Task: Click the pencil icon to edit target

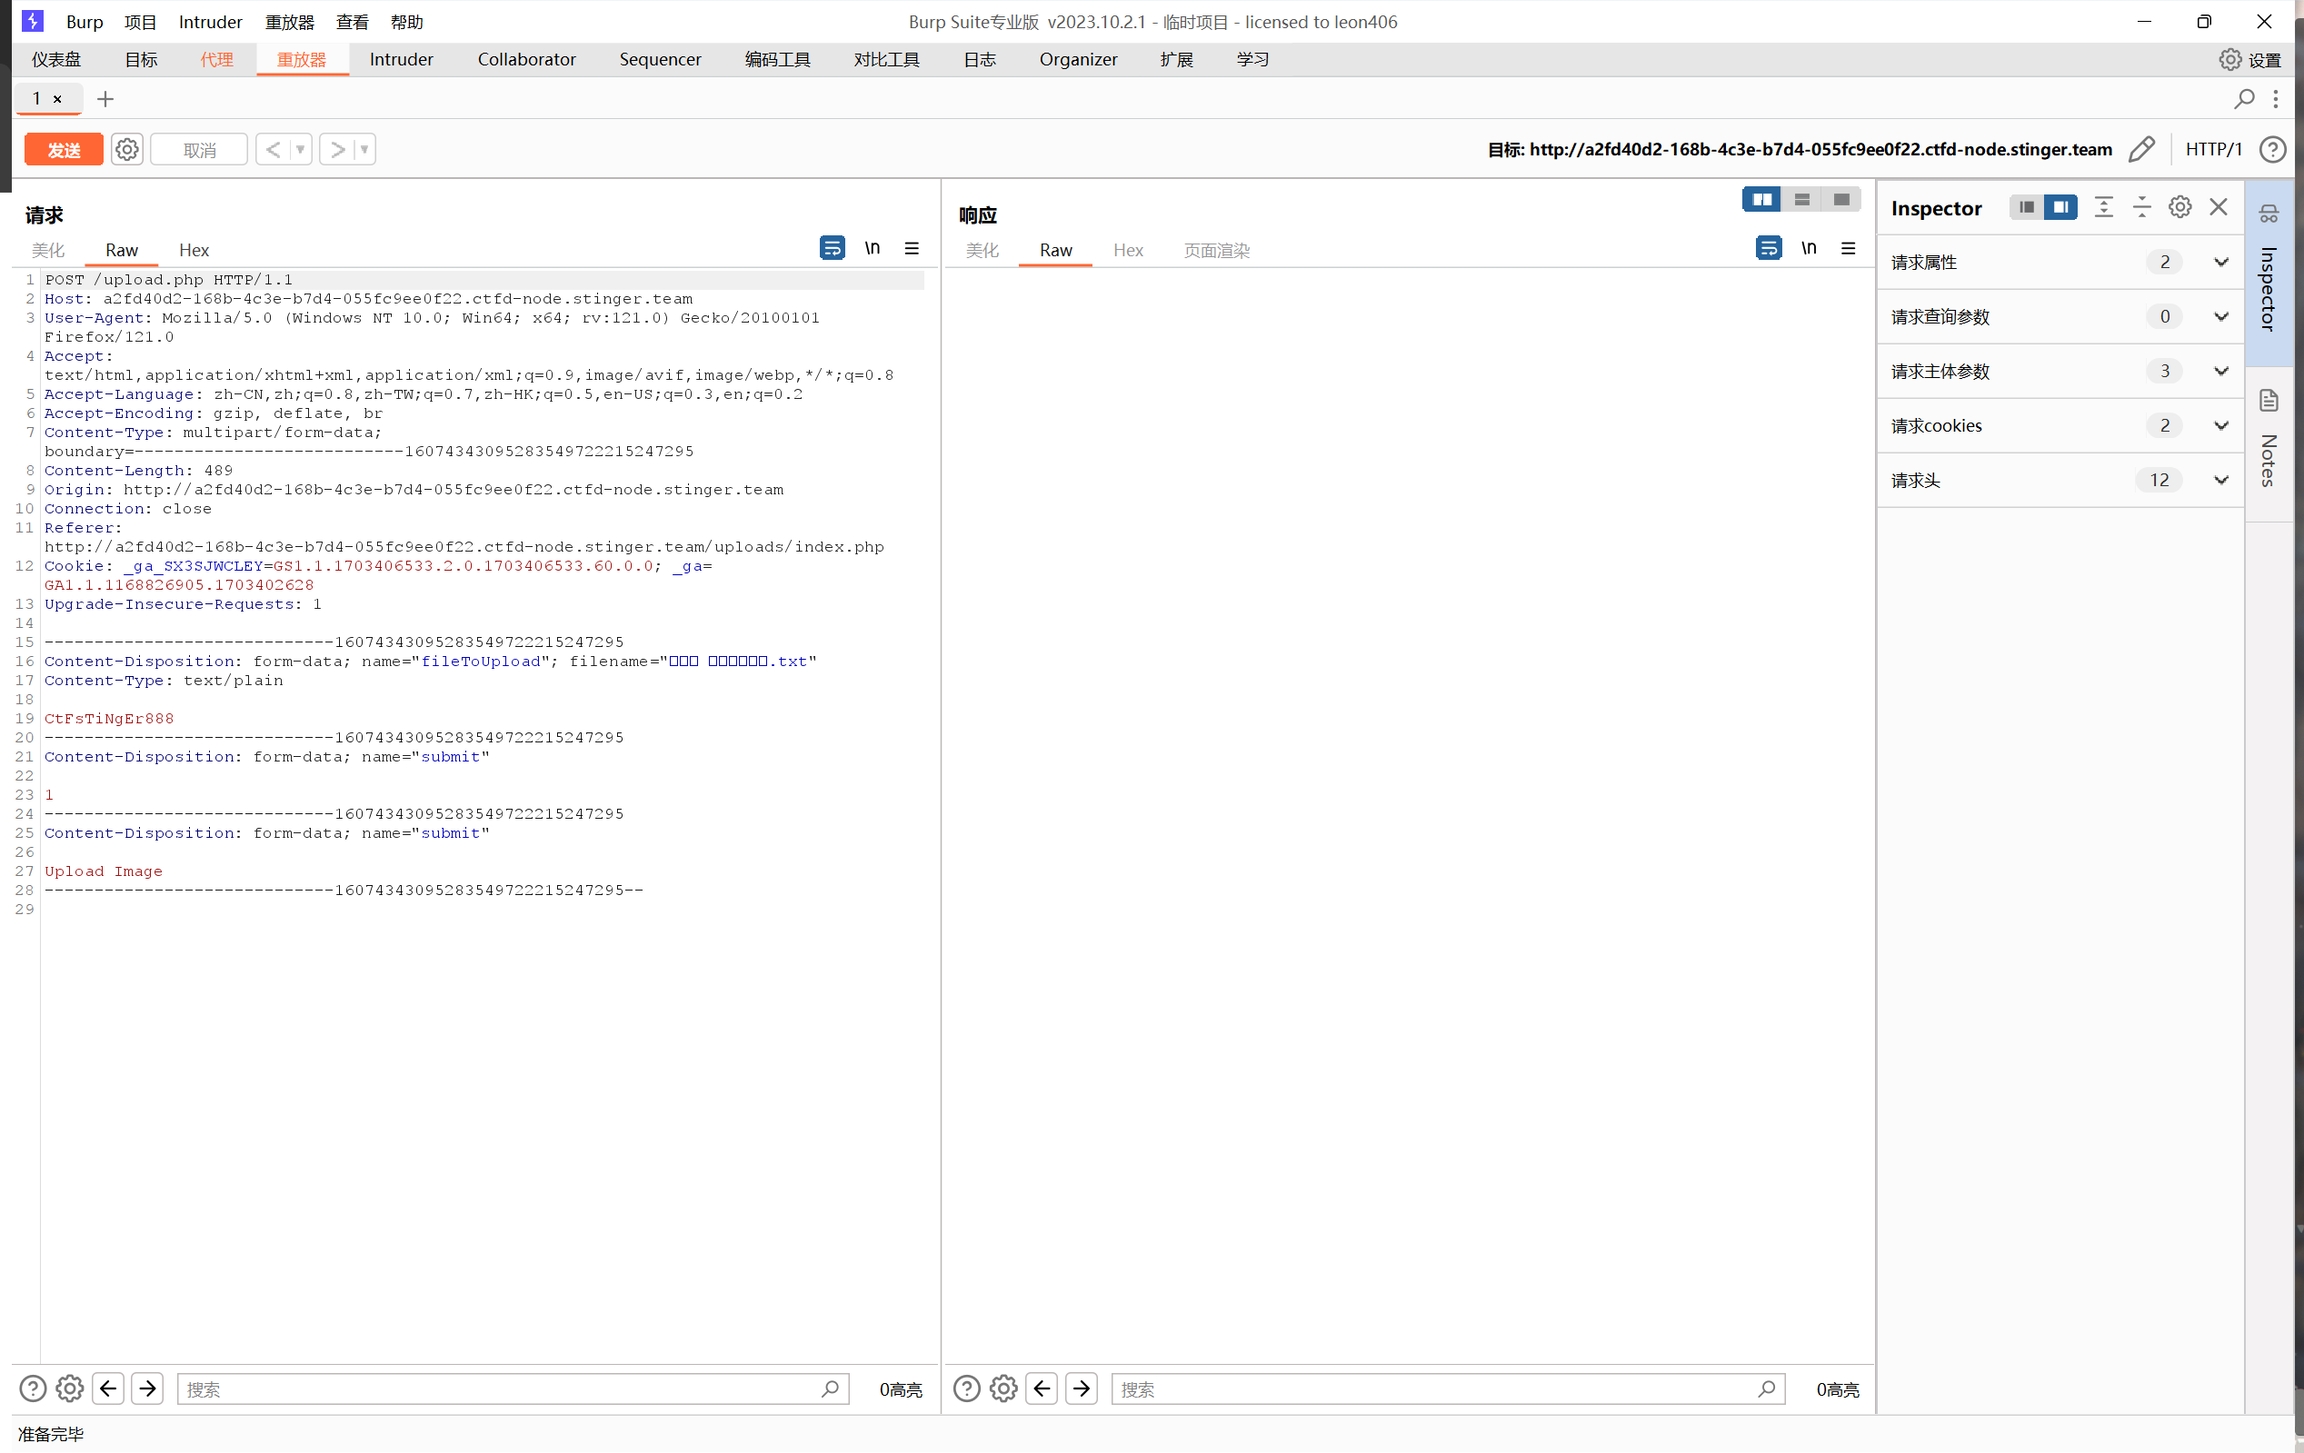Action: tap(2141, 150)
